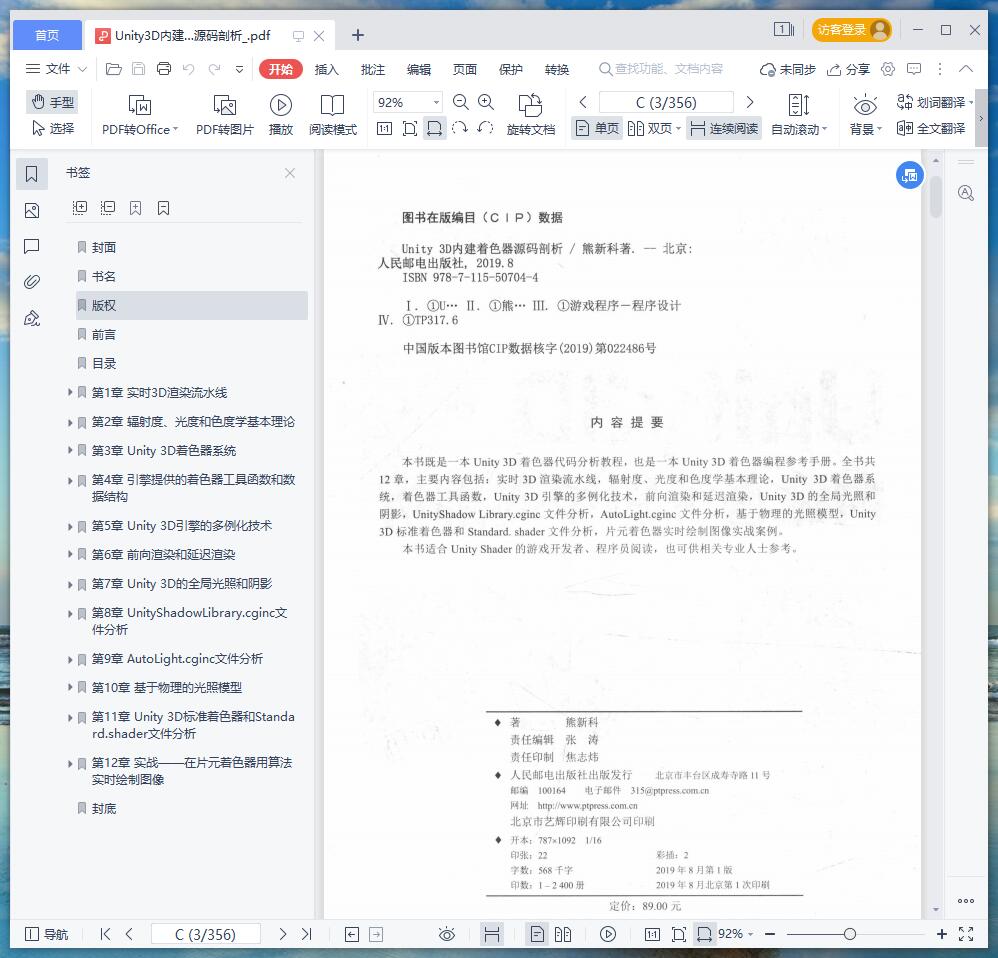This screenshot has width=998, height=958.
Task: Click the search function field
Action: pos(662,69)
